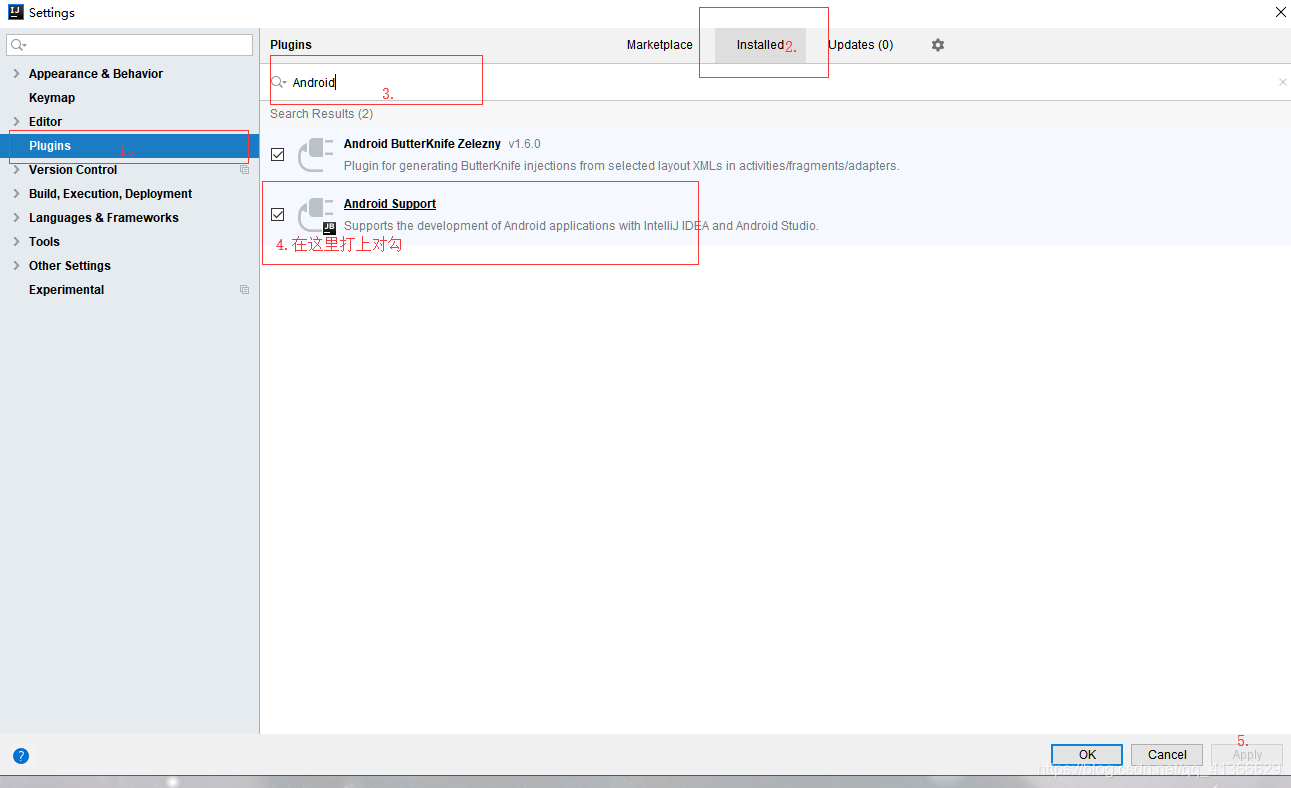This screenshot has height=788, width=1291.
Task: Click the v1.6.0 version text
Action: click(524, 144)
